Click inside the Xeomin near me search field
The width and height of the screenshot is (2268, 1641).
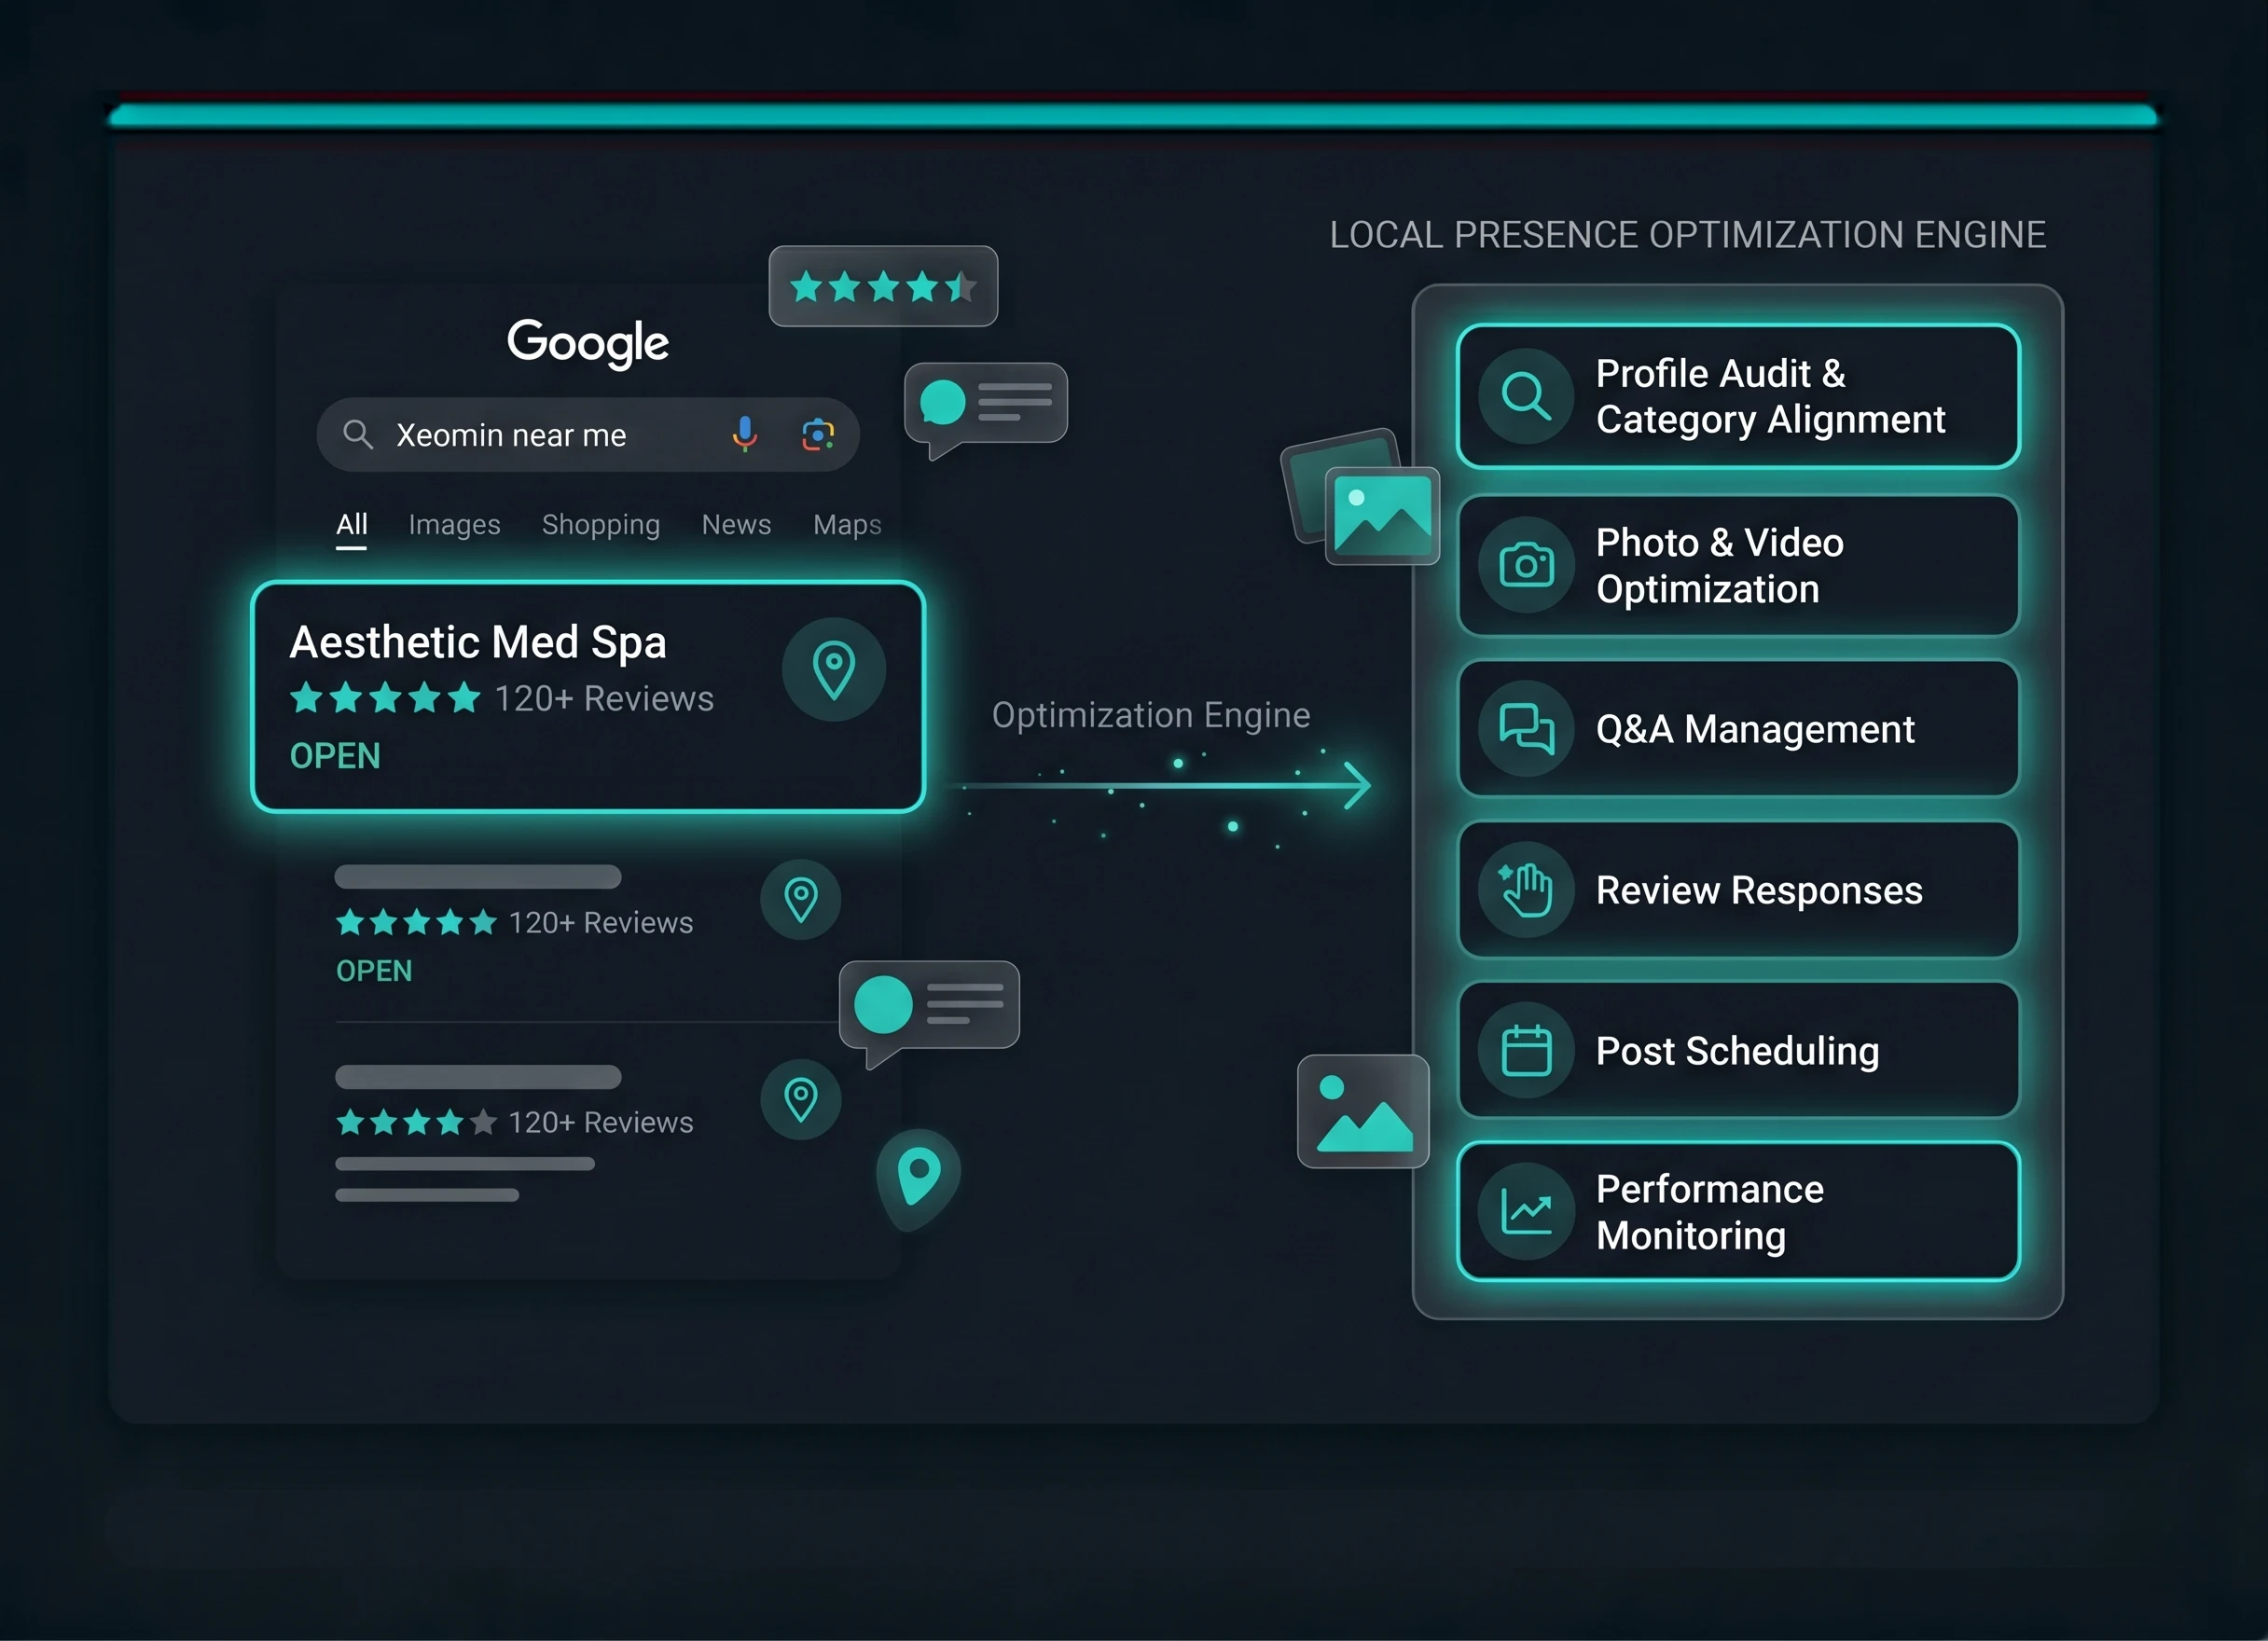(x=540, y=434)
